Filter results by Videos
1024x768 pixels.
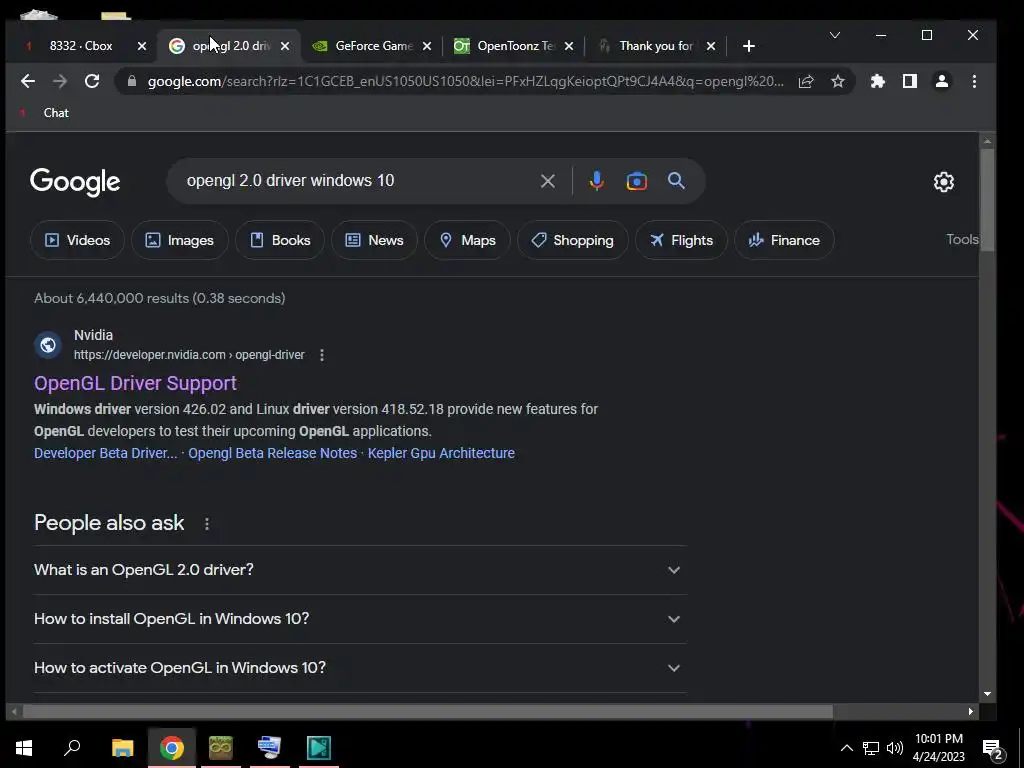(x=77, y=240)
